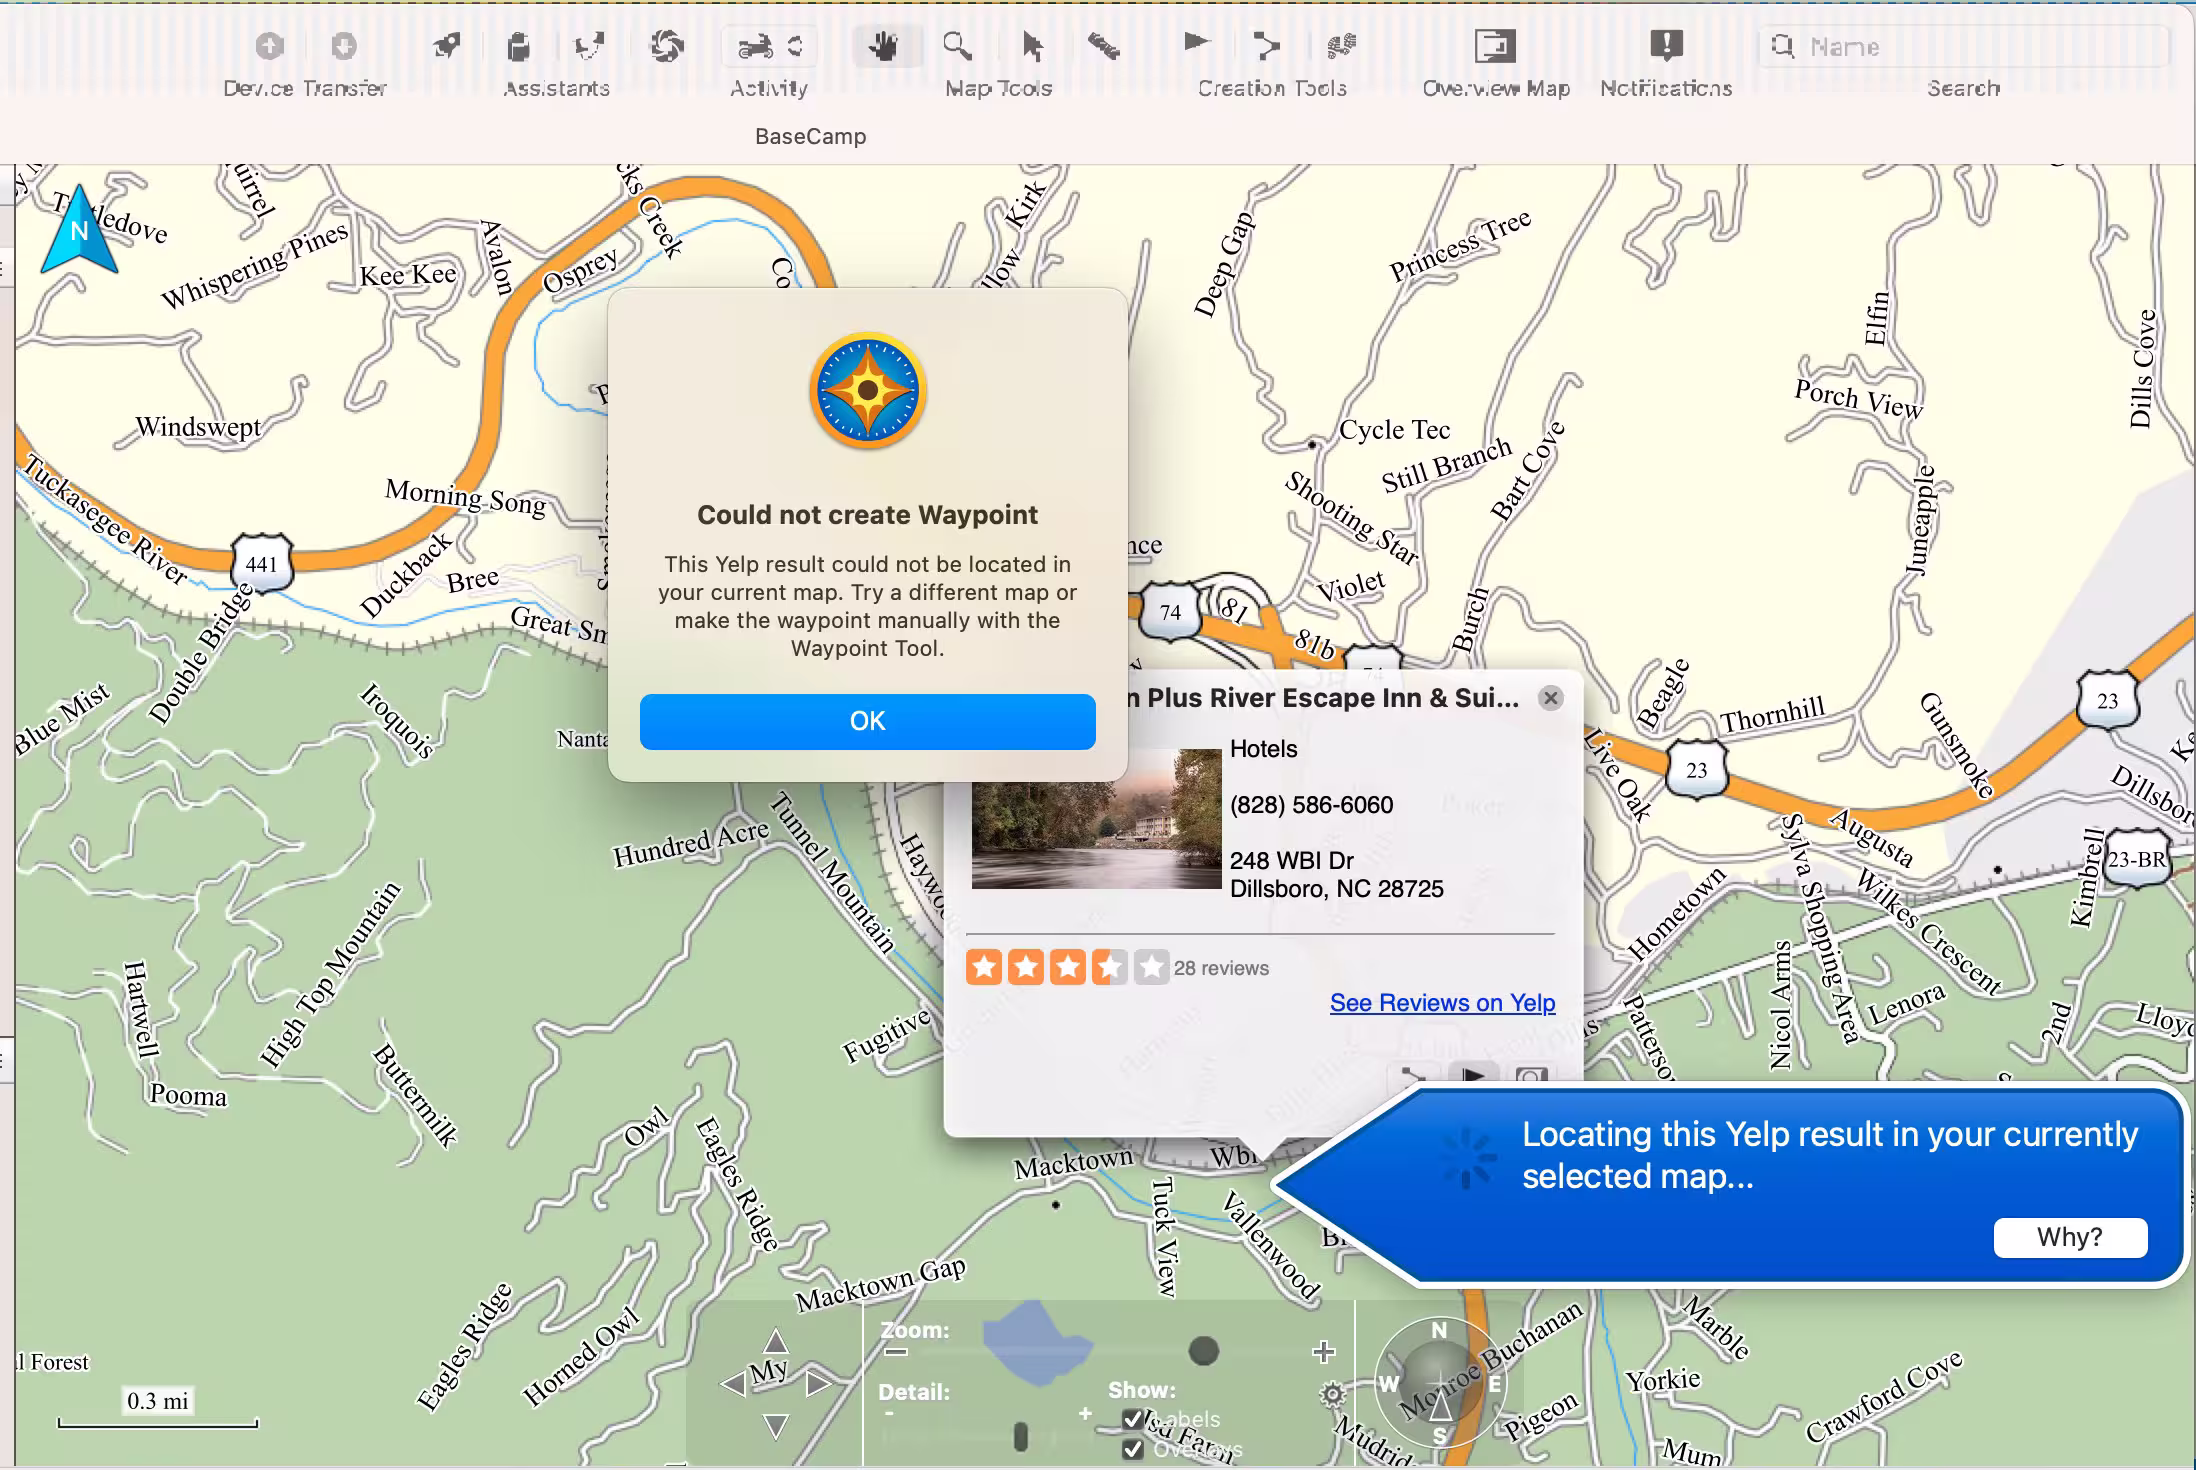Click the camera shutter icon
Image resolution: width=2196 pixels, height=1470 pixels.
667,46
